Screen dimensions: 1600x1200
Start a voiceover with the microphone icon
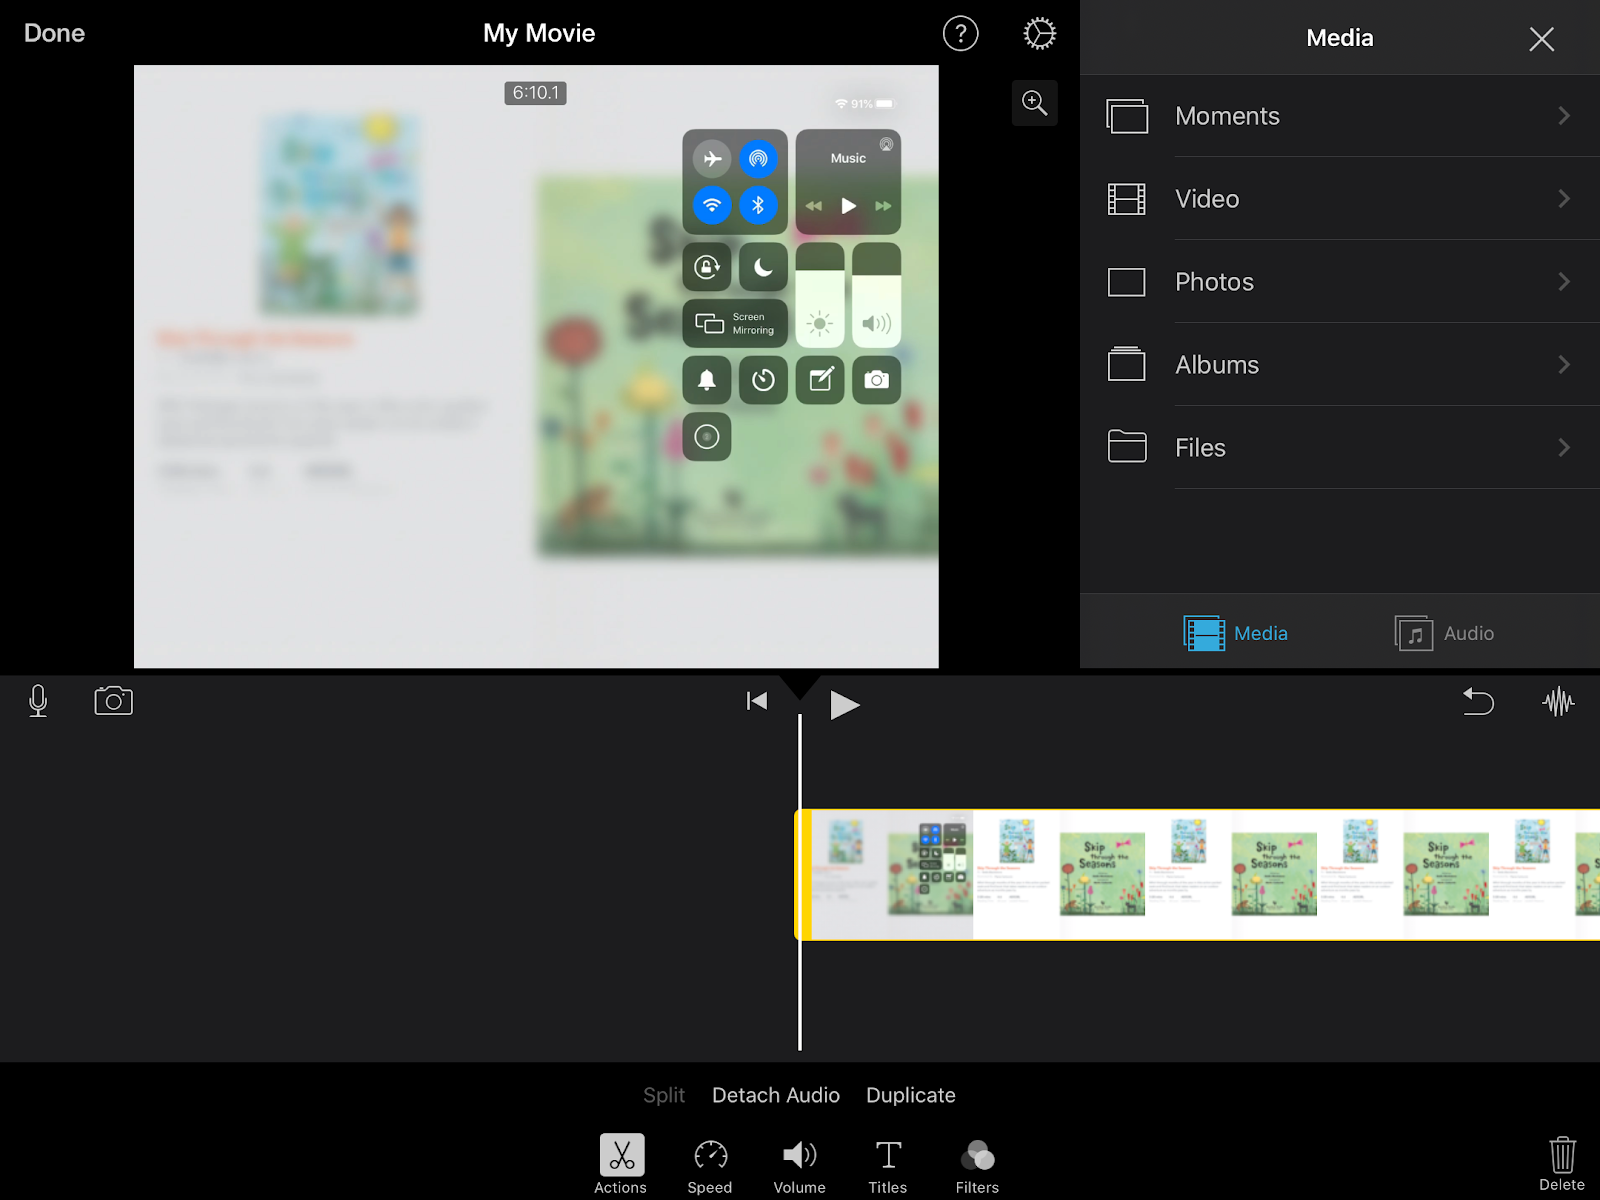[x=38, y=701]
